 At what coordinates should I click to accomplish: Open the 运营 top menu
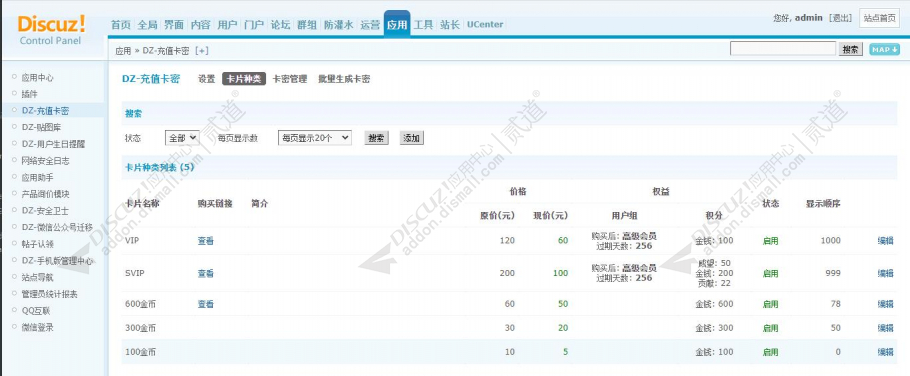pos(370,25)
